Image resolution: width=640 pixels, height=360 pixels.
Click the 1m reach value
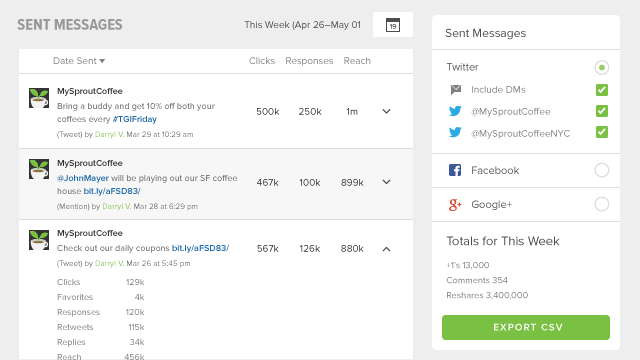pos(352,111)
